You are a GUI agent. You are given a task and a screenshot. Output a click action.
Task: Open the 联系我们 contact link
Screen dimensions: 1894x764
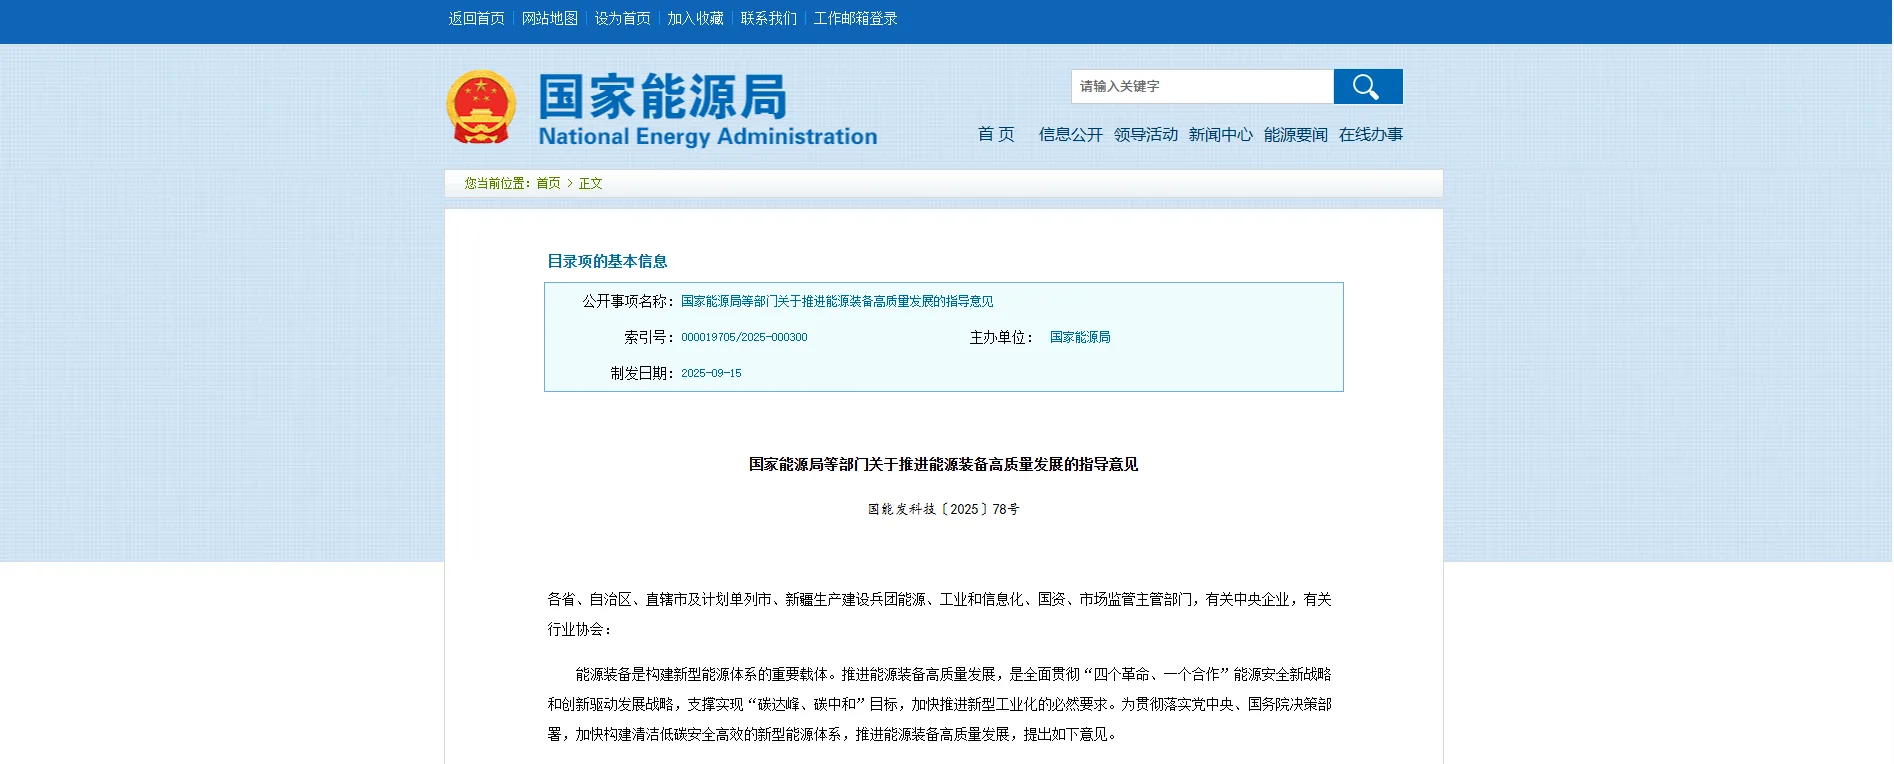tap(768, 19)
